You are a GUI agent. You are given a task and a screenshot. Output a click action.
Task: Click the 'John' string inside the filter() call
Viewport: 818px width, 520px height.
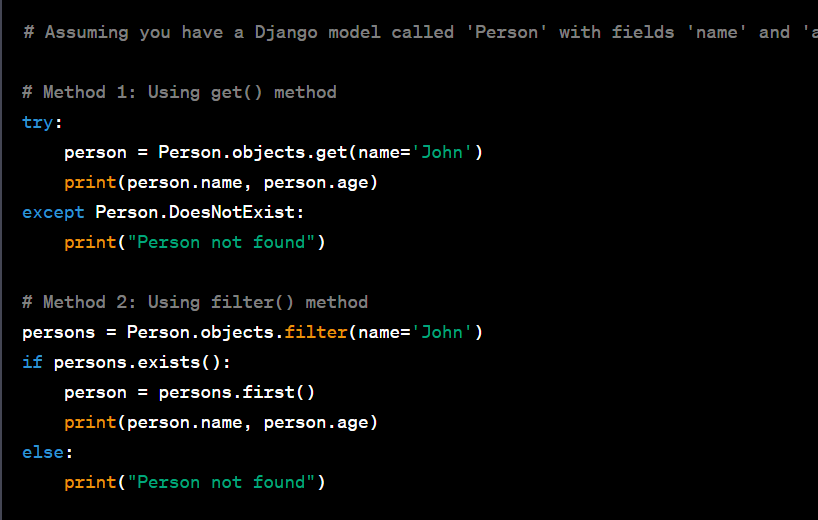tap(441, 332)
